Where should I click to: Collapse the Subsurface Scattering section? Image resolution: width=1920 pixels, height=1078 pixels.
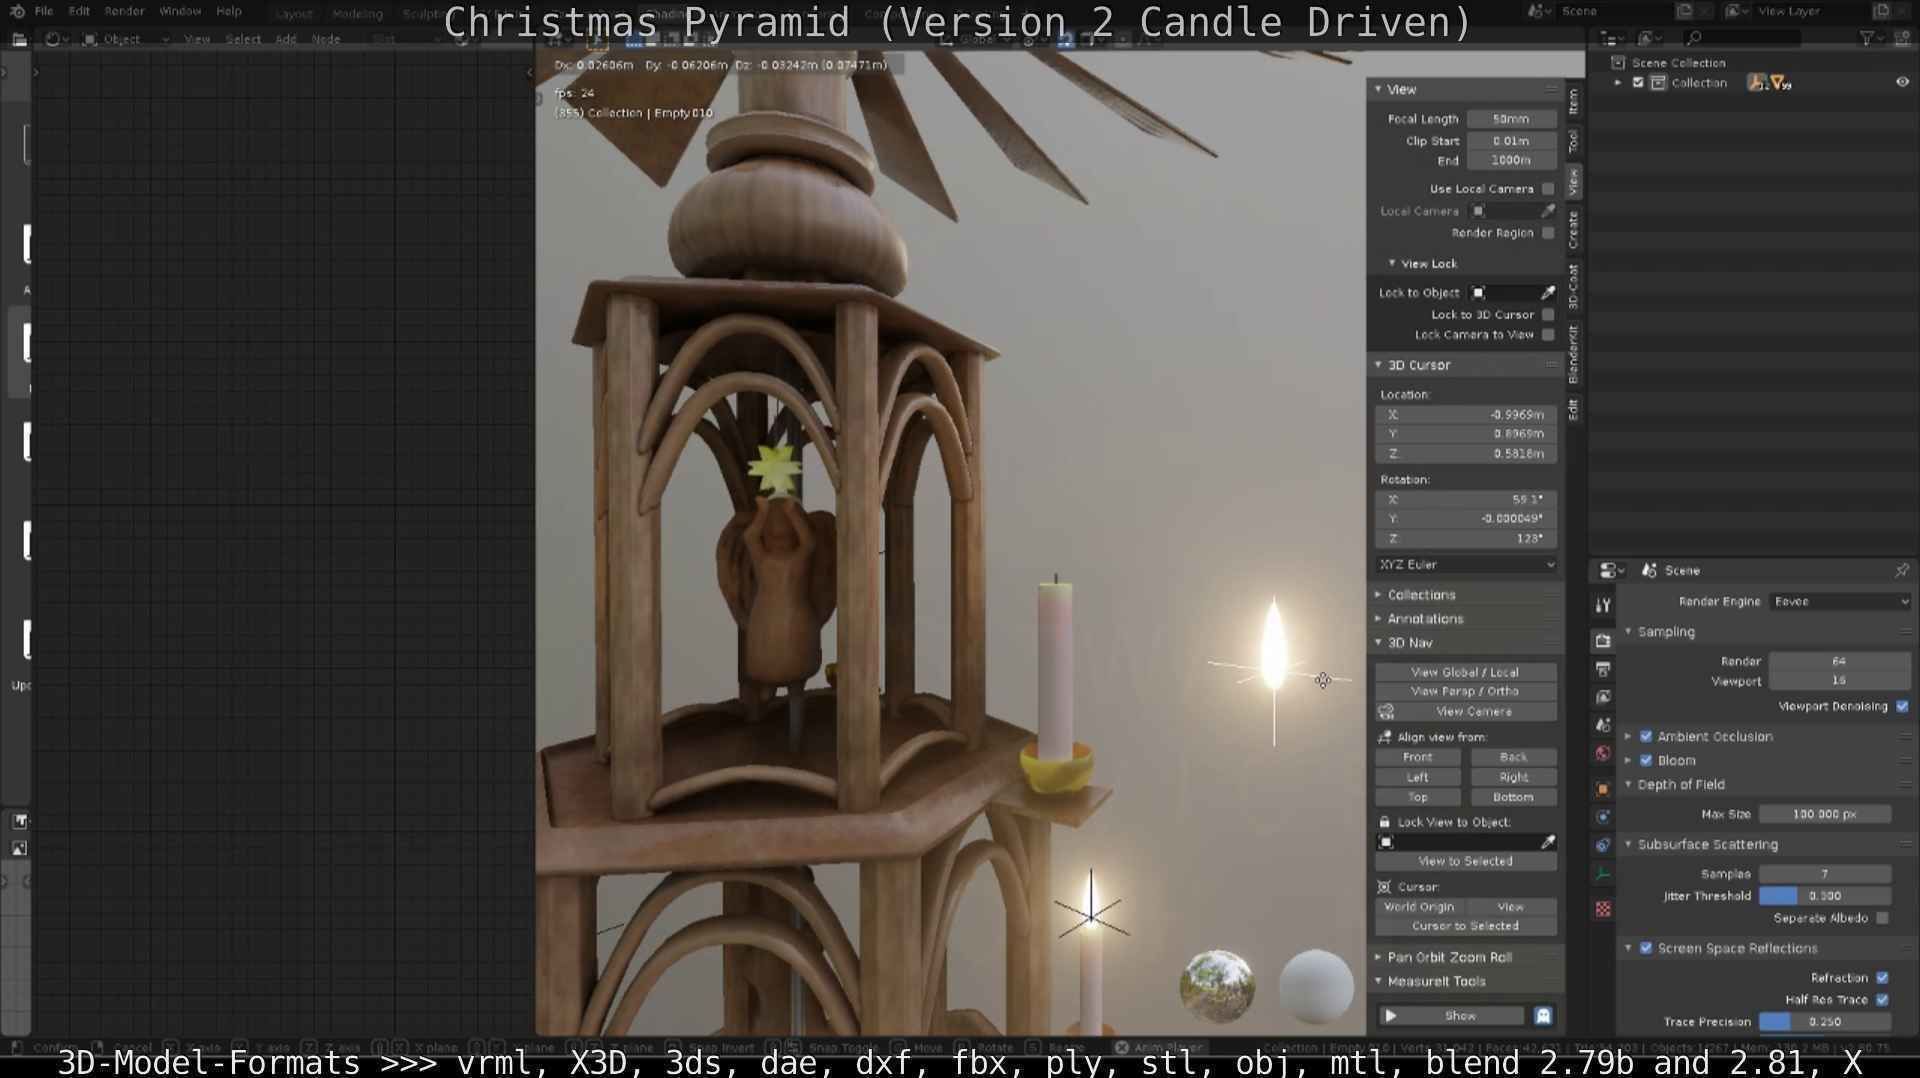pos(1707,845)
